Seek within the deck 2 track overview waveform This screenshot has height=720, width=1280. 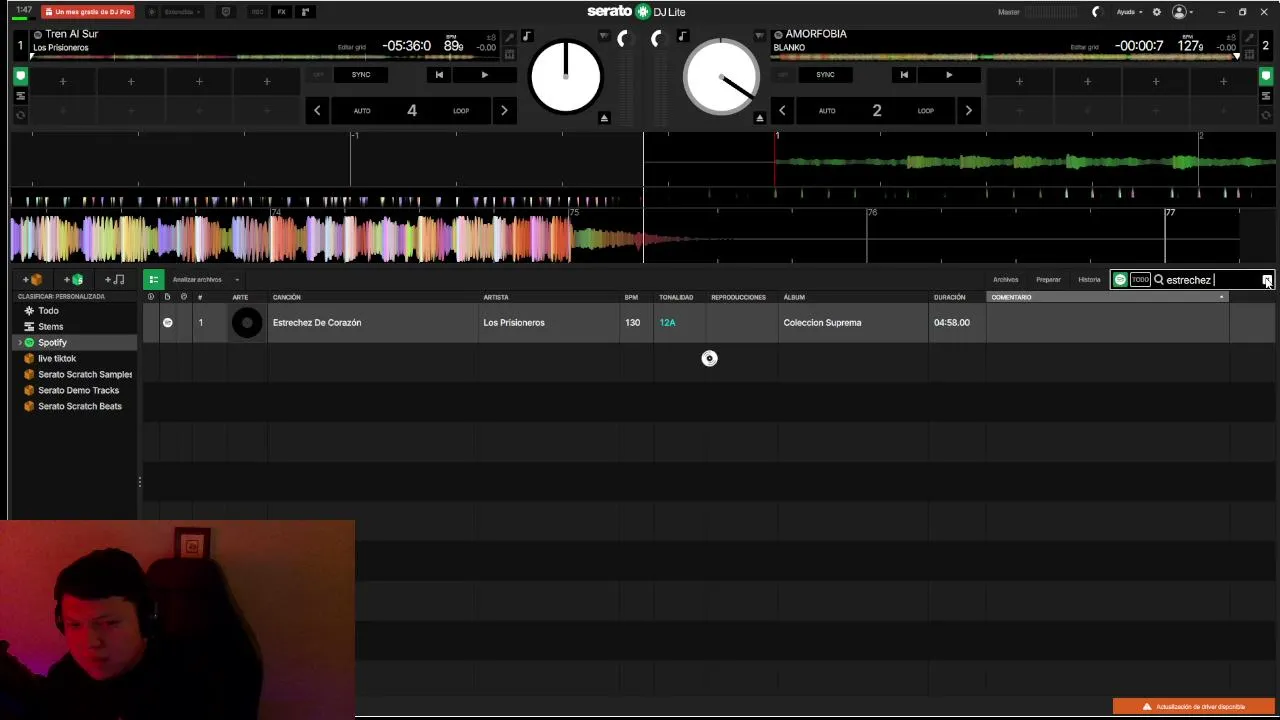(1005, 57)
